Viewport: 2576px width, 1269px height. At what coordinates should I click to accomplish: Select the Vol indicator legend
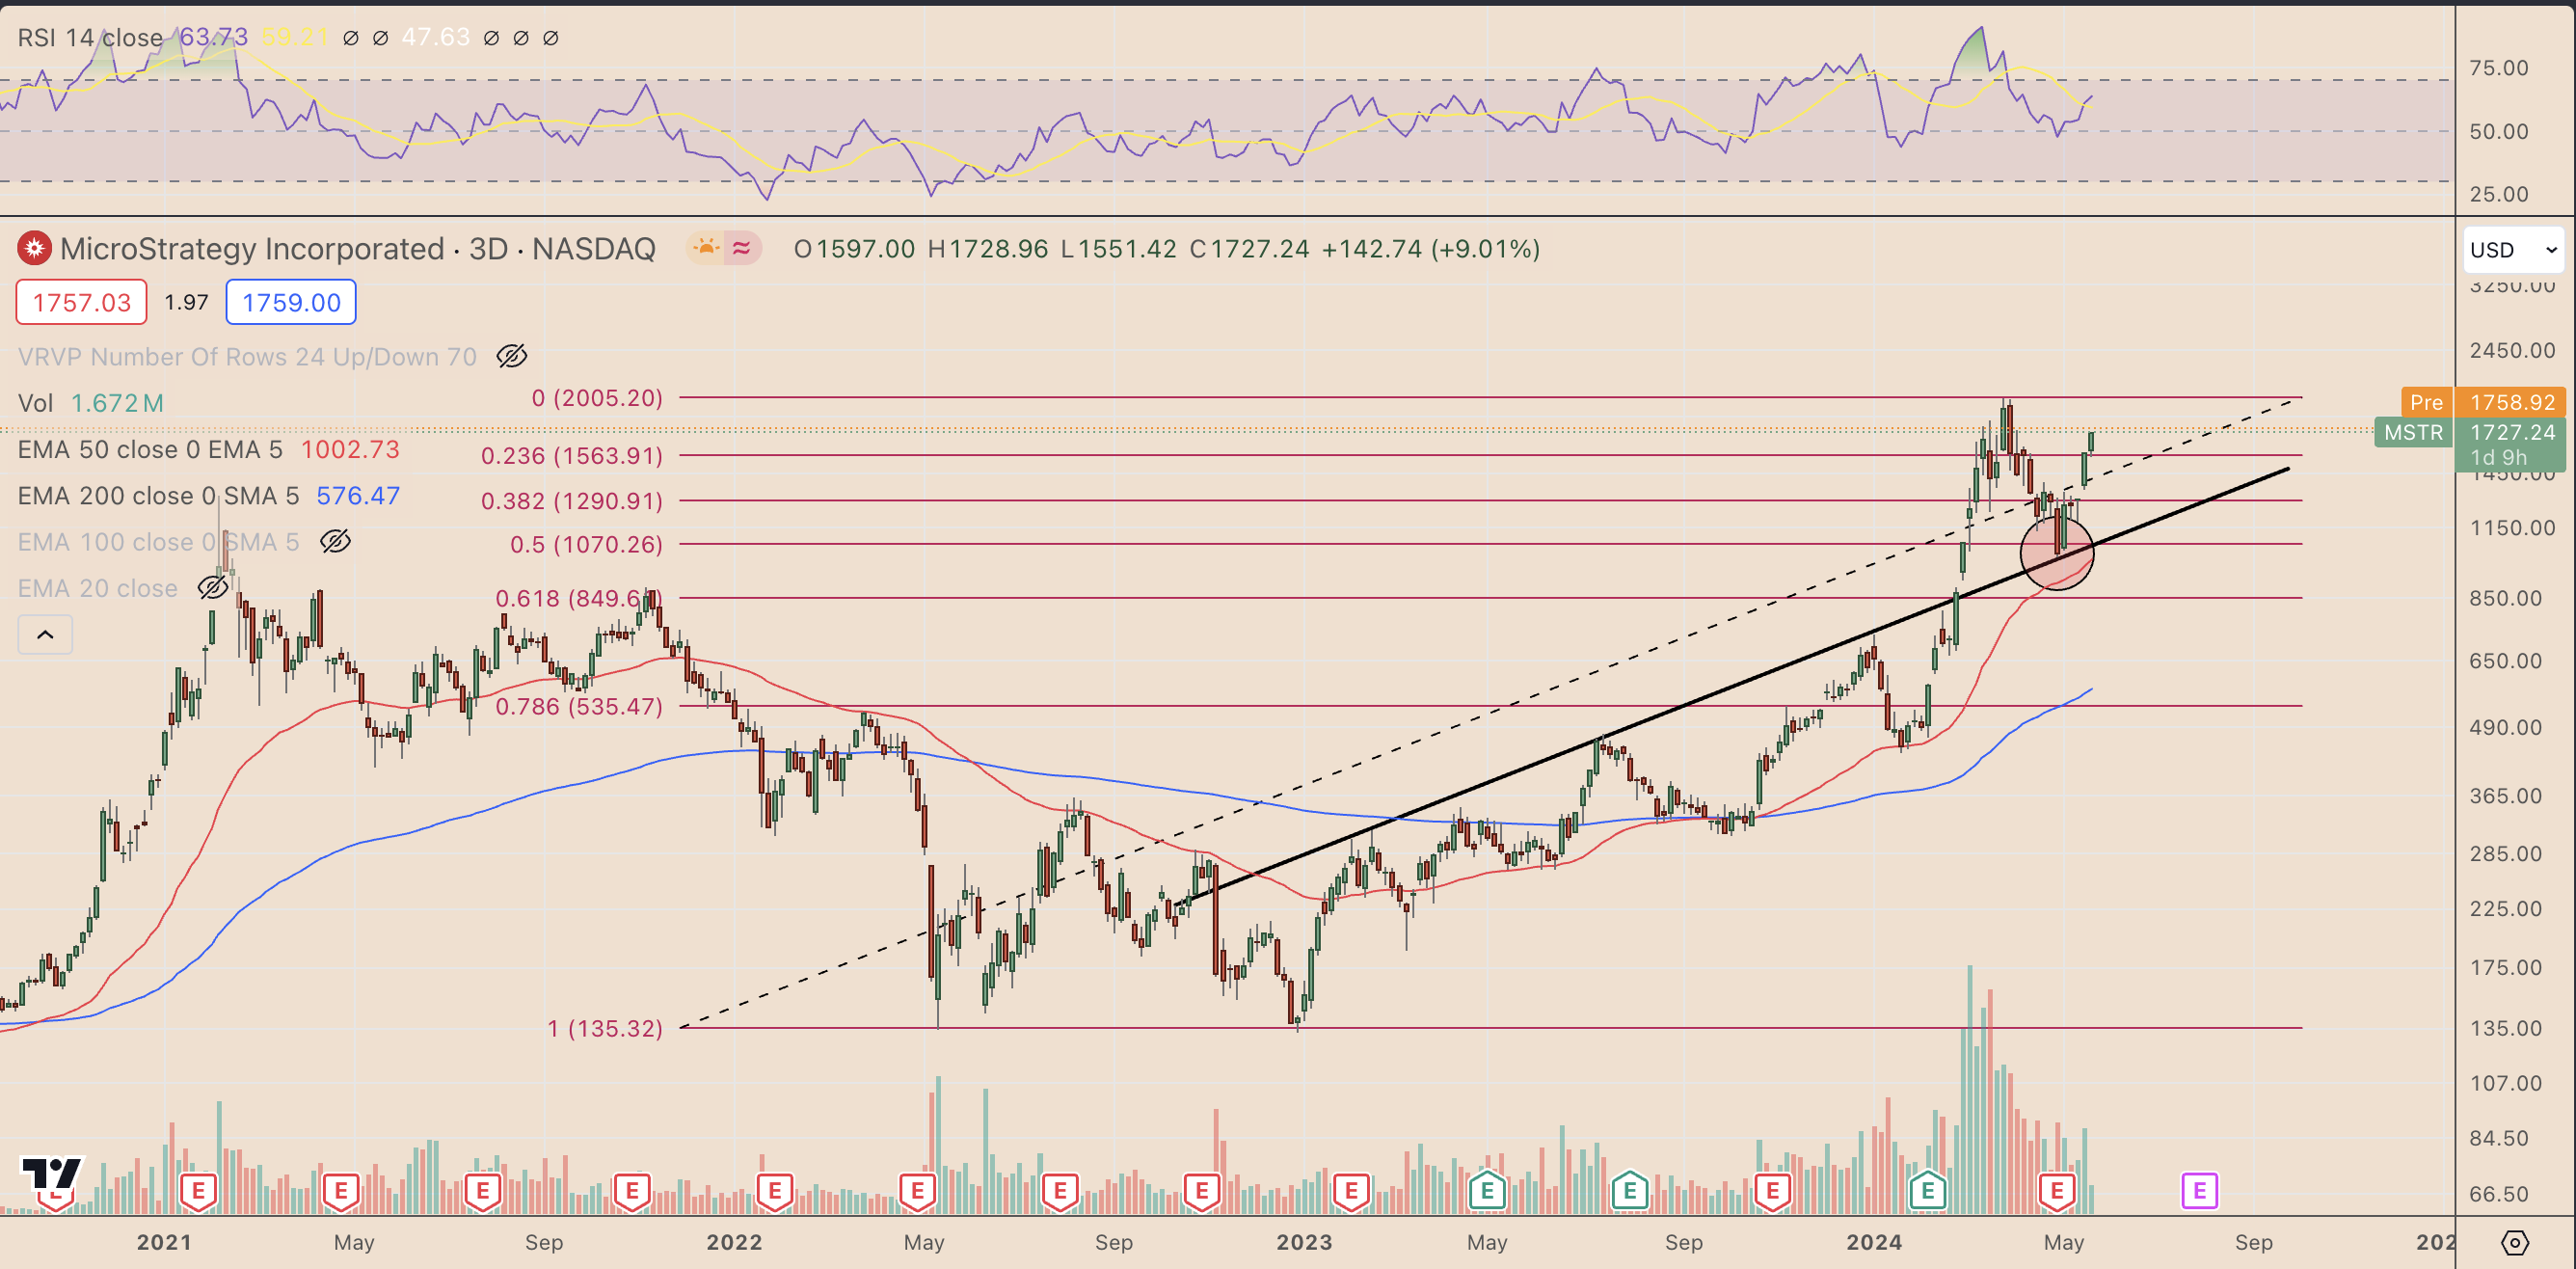click(35, 403)
